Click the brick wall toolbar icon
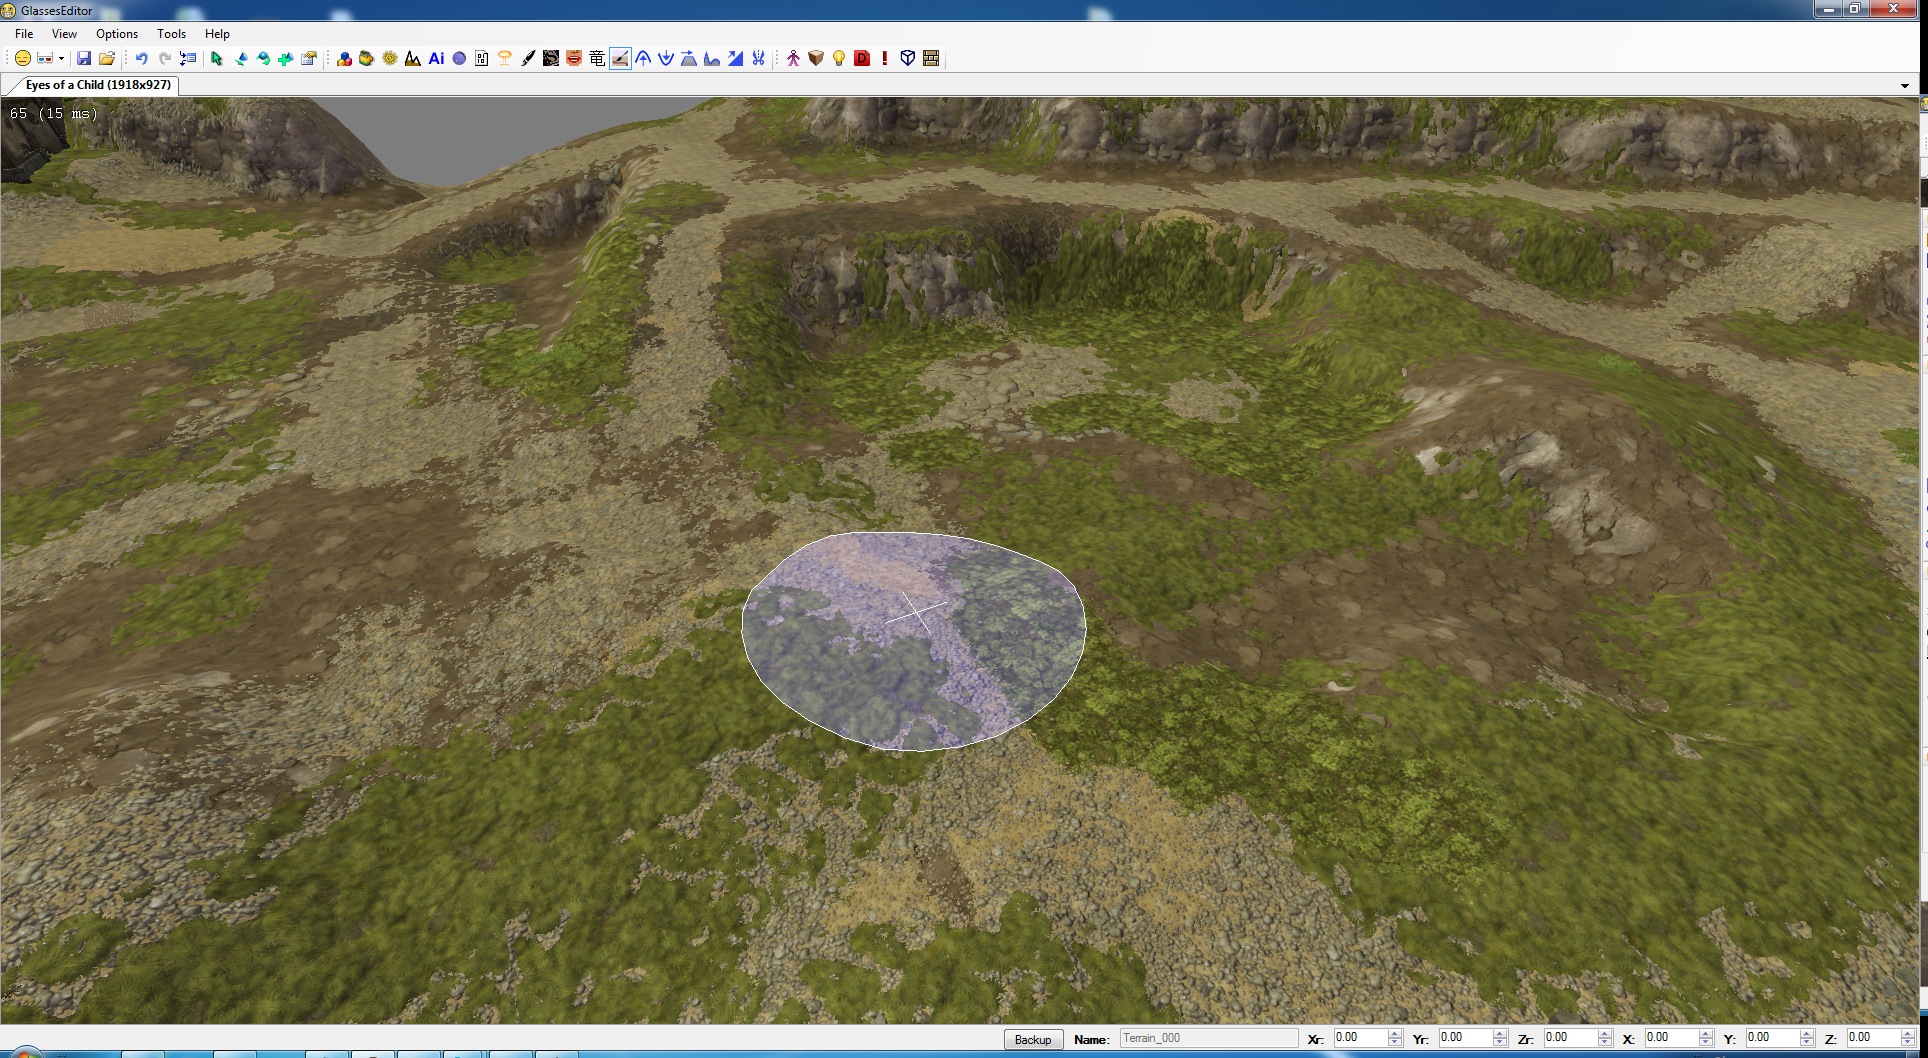 click(x=931, y=59)
